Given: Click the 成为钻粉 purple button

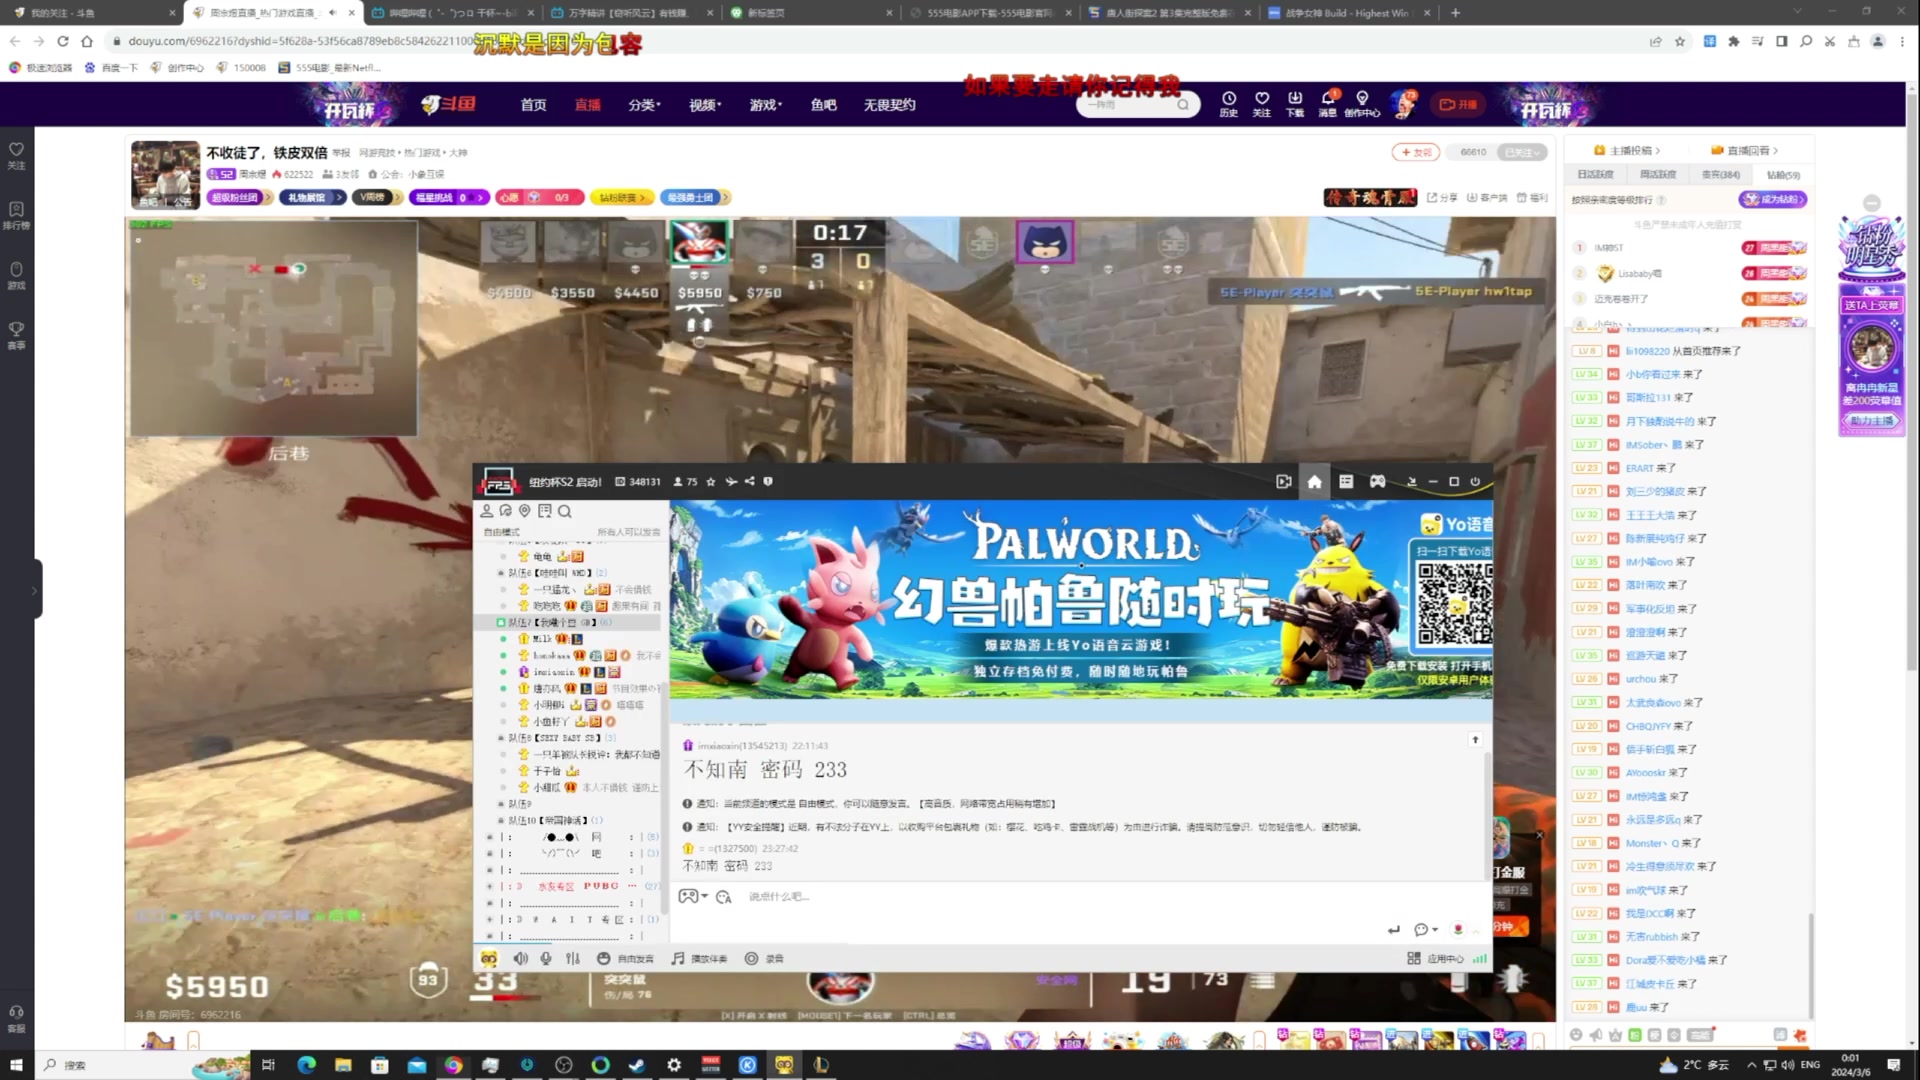Looking at the screenshot, I should pyautogui.click(x=1772, y=199).
